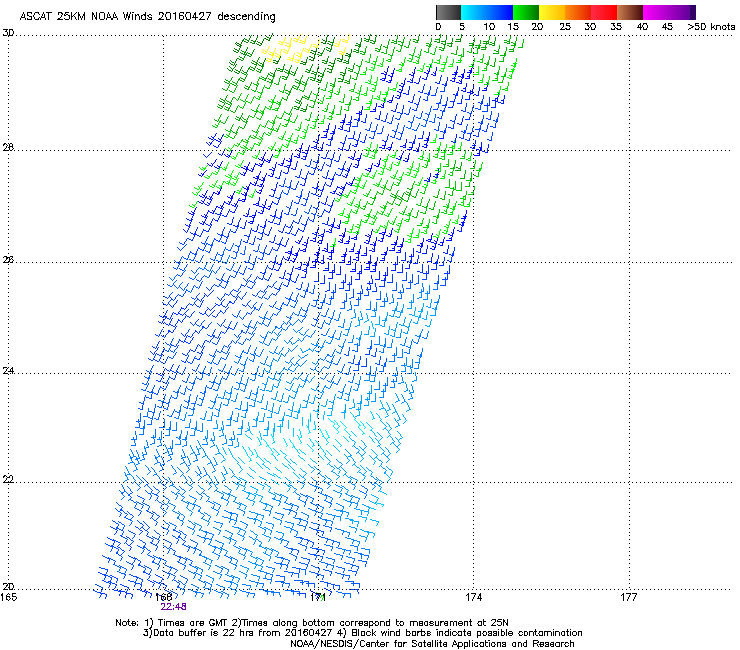Image resolution: width=740 pixels, height=650 pixels.
Task: Click the '>50 knots' legend label
Action: (711, 26)
